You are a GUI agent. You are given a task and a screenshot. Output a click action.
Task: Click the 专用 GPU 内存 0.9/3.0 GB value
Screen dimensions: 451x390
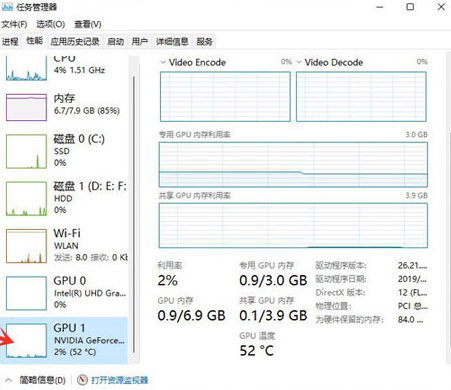(x=273, y=281)
